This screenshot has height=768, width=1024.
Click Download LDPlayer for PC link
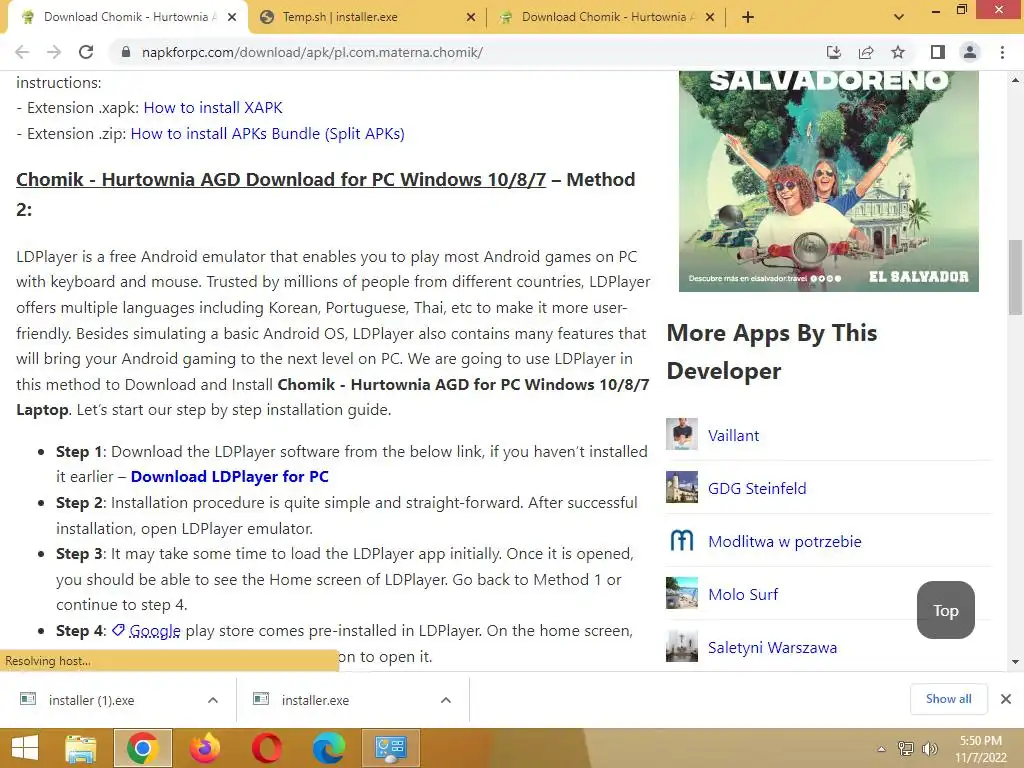tap(230, 477)
